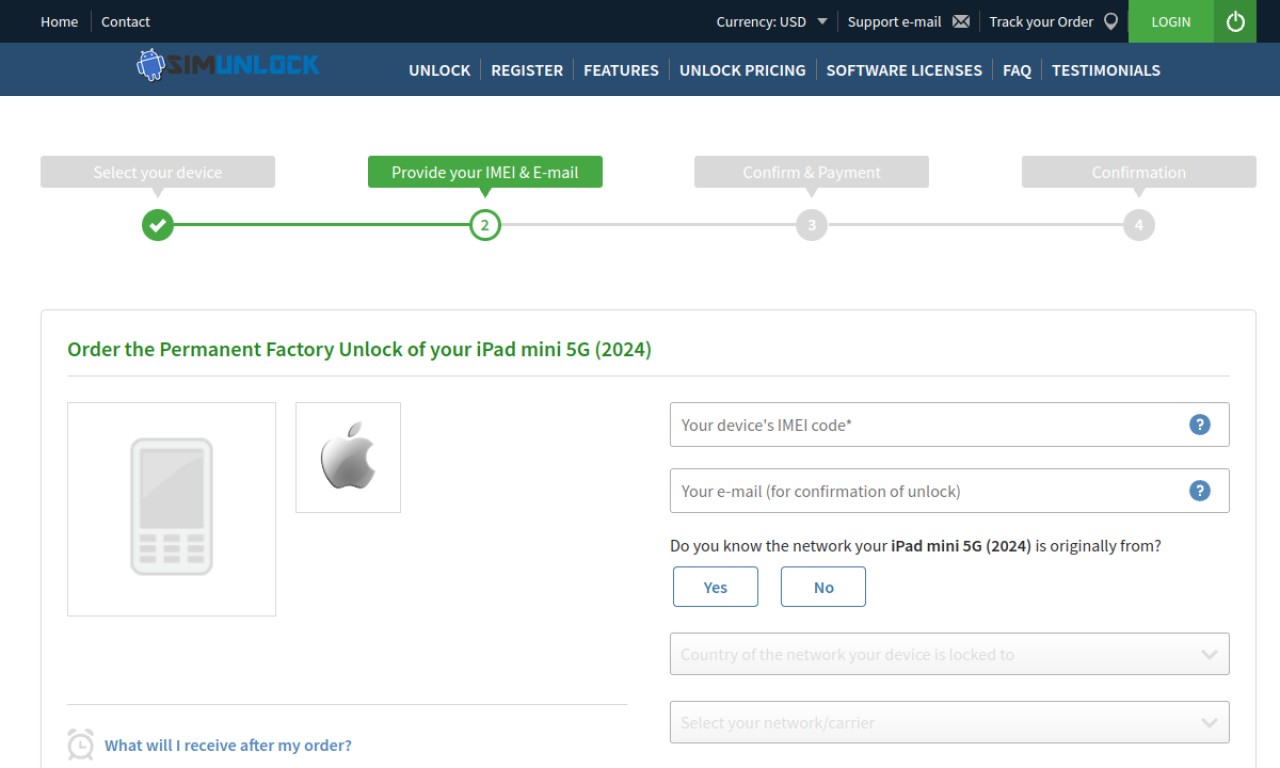The height and width of the screenshot is (768, 1280).
Task: Select the Provide your IMEI & E-mail step
Action: (x=485, y=172)
